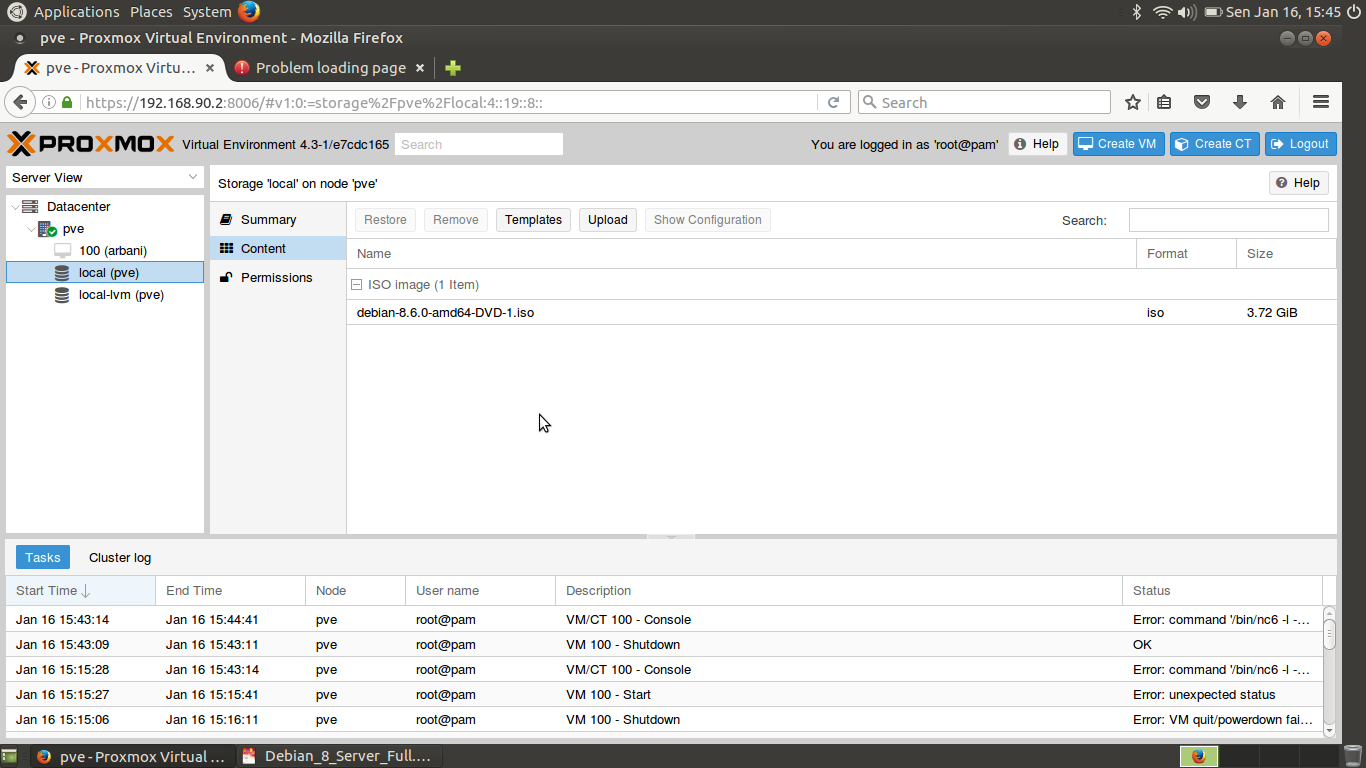This screenshot has height=768, width=1366.
Task: Click the Firefox launcher icon in top panel
Action: (249, 12)
